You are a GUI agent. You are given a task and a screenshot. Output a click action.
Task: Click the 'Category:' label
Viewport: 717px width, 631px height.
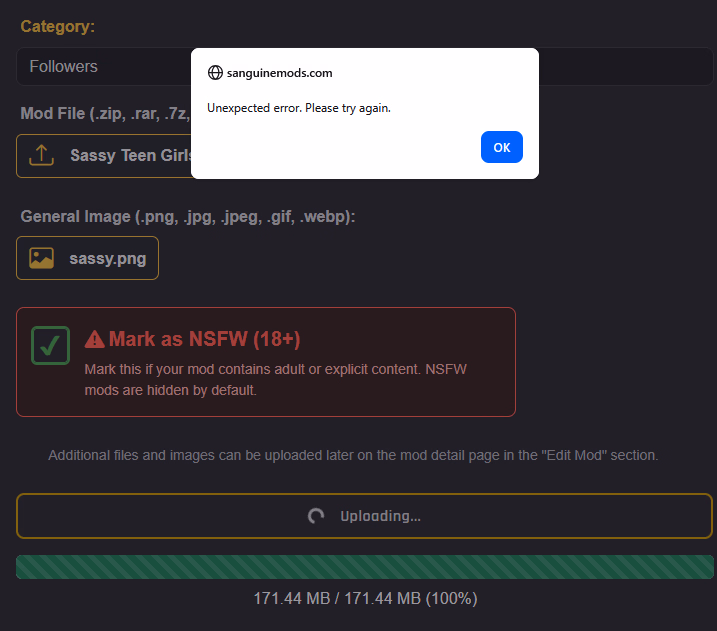pos(58,27)
